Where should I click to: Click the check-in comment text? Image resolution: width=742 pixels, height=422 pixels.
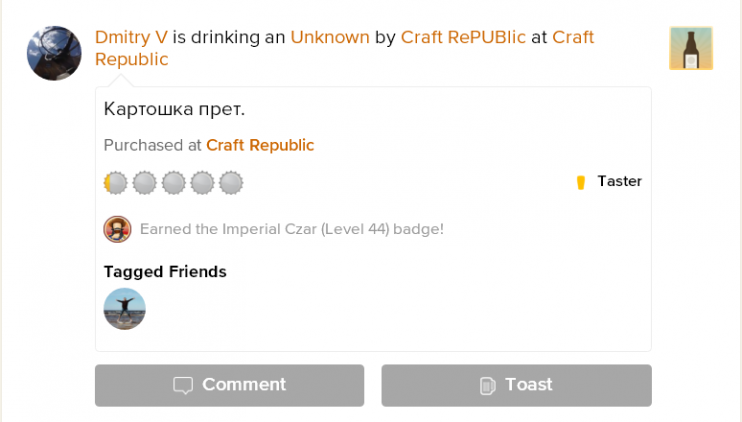pyautogui.click(x=174, y=108)
